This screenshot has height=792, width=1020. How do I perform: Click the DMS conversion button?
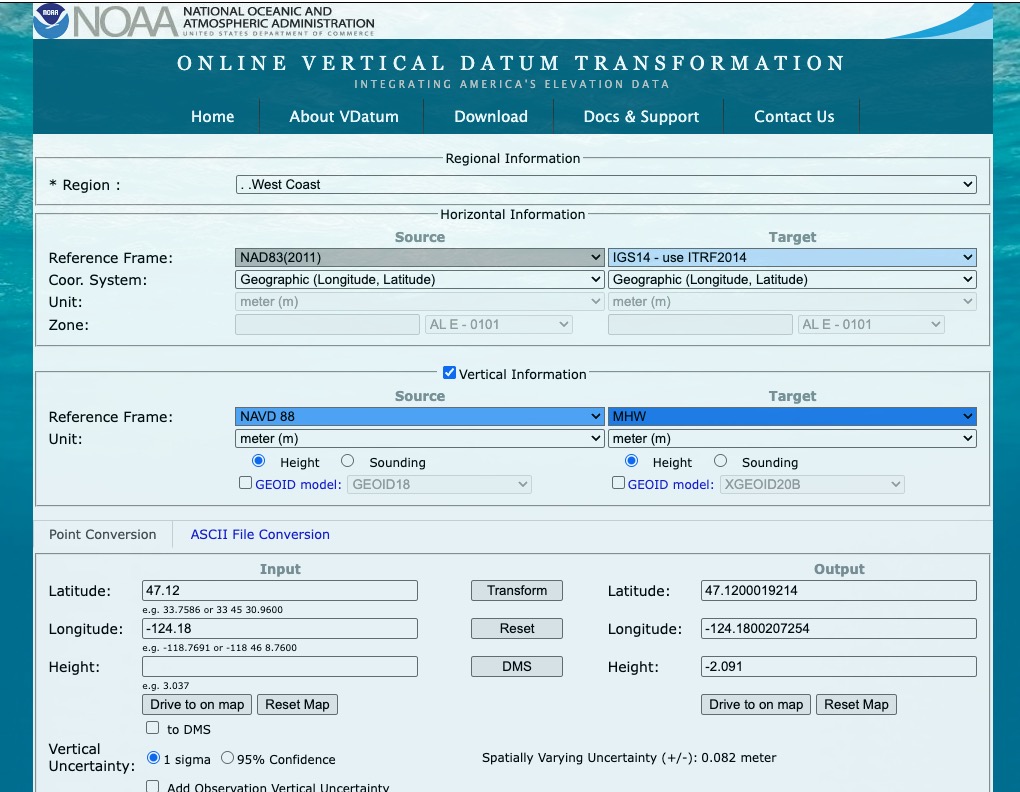pos(517,666)
